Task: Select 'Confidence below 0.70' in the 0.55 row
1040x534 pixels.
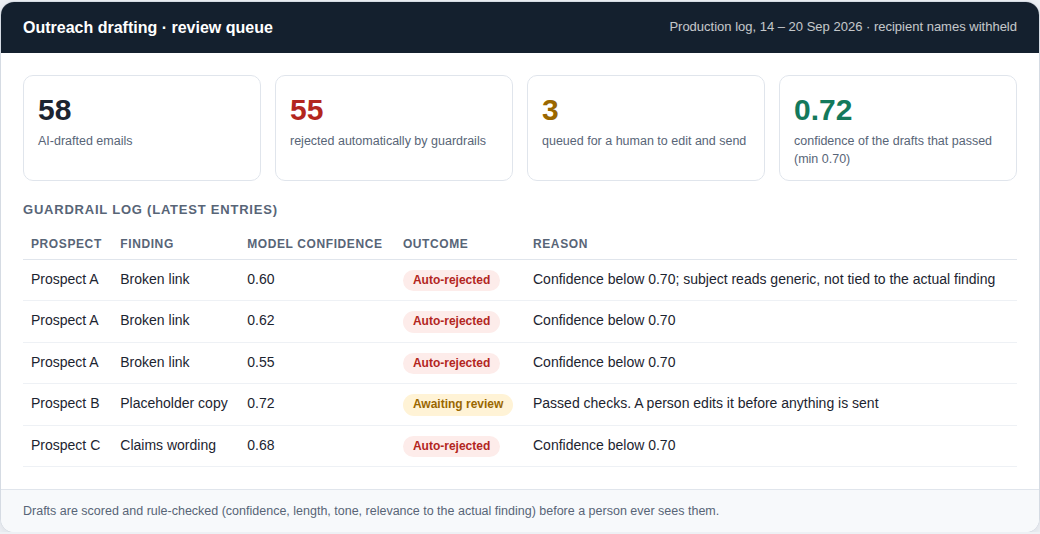Action: [x=604, y=362]
